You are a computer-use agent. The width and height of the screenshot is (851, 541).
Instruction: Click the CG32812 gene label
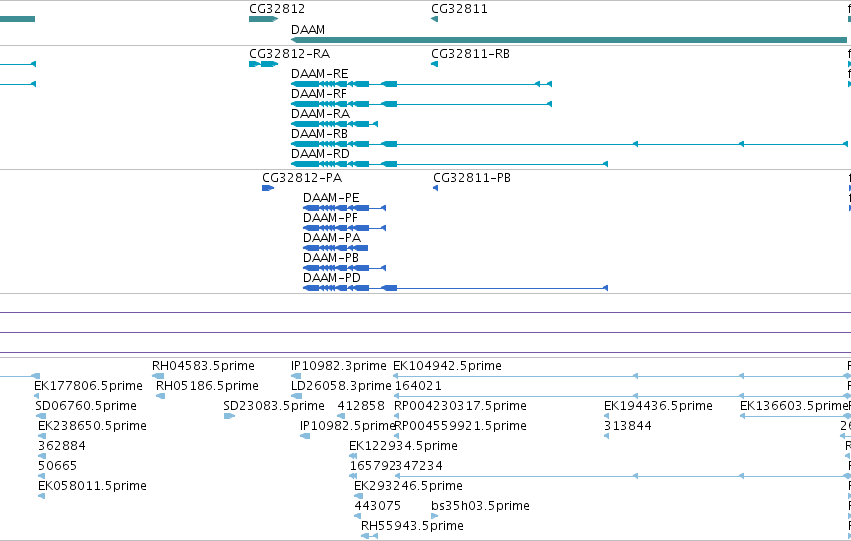[277, 9]
